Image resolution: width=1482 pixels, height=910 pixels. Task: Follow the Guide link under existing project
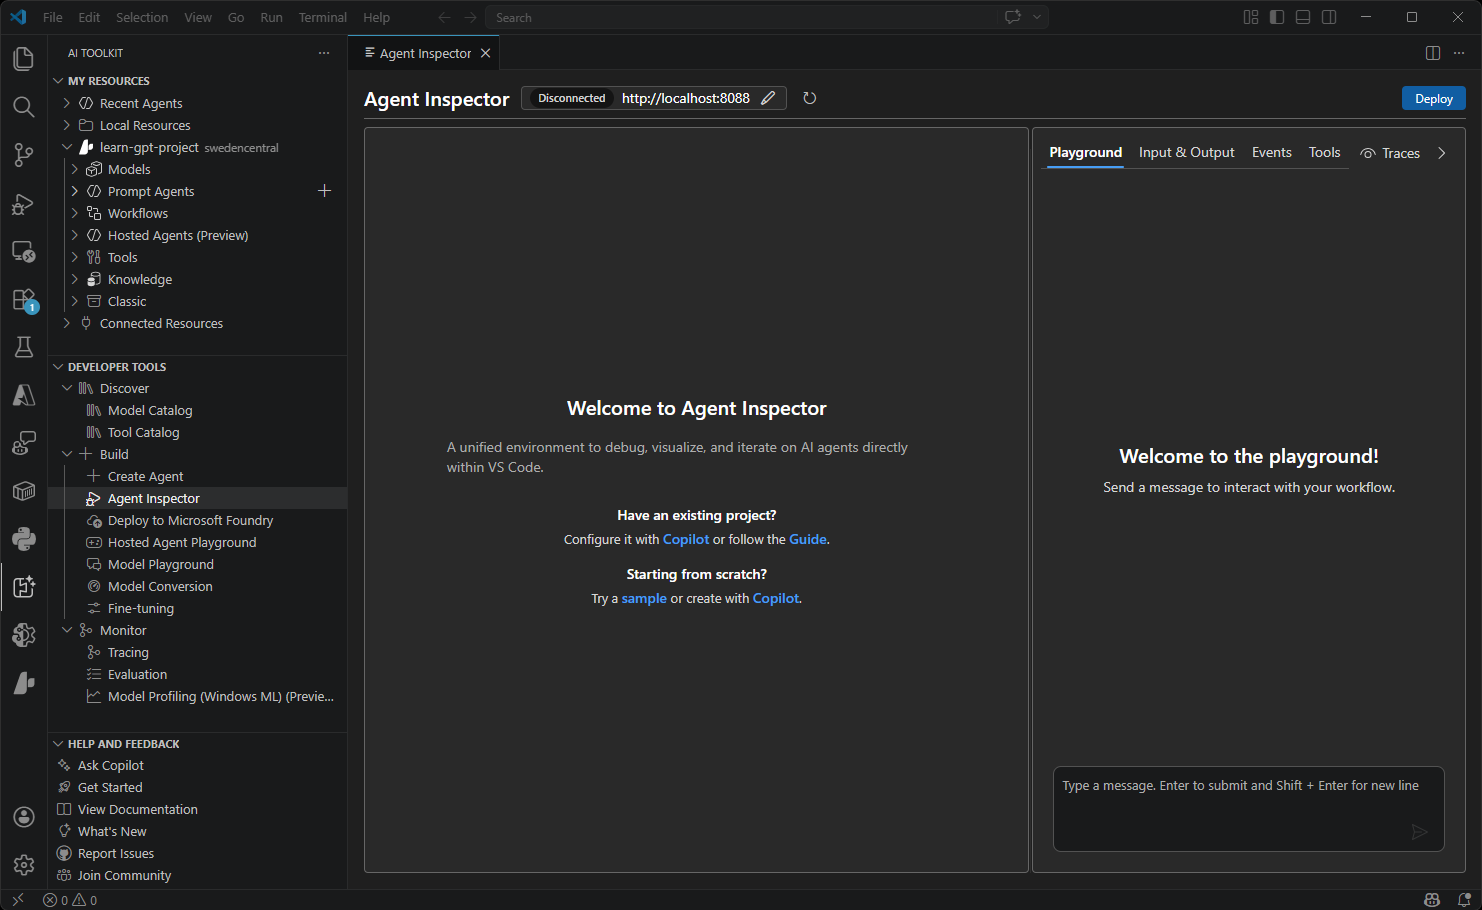point(807,539)
